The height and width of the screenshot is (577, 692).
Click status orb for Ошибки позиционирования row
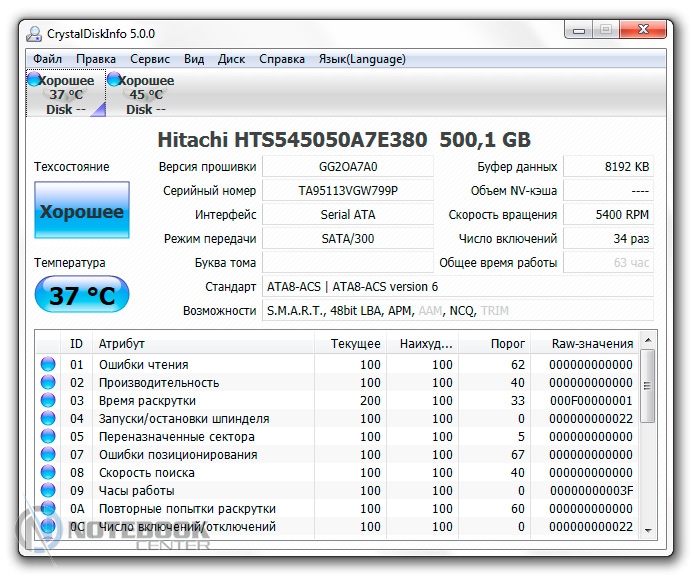[x=47, y=455]
